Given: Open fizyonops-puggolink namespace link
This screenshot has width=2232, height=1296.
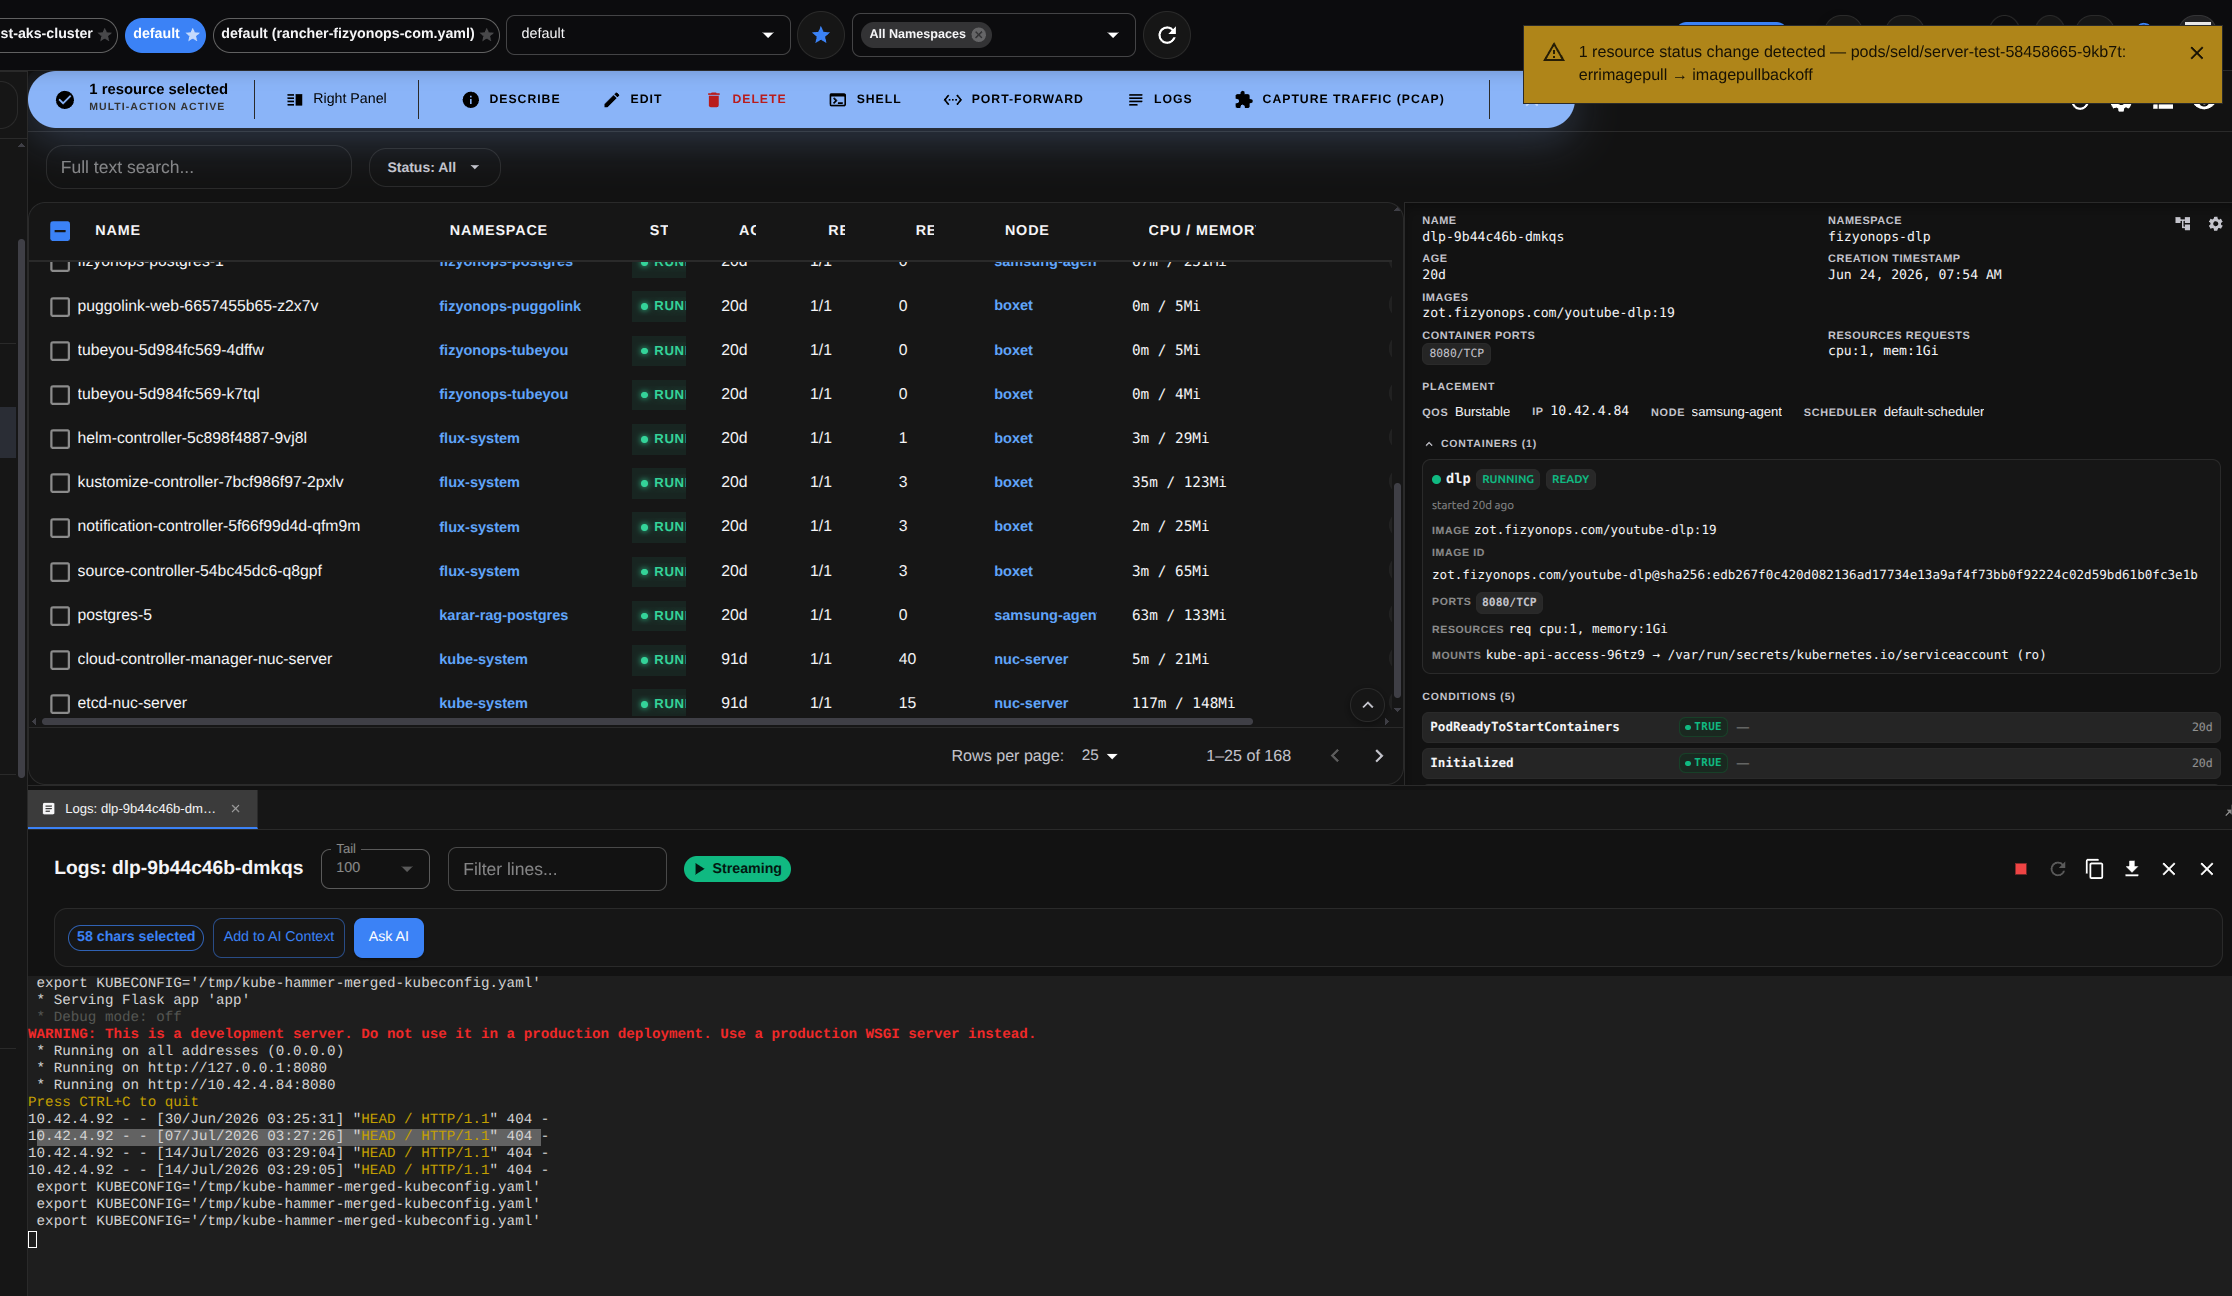Looking at the screenshot, I should pos(510,307).
